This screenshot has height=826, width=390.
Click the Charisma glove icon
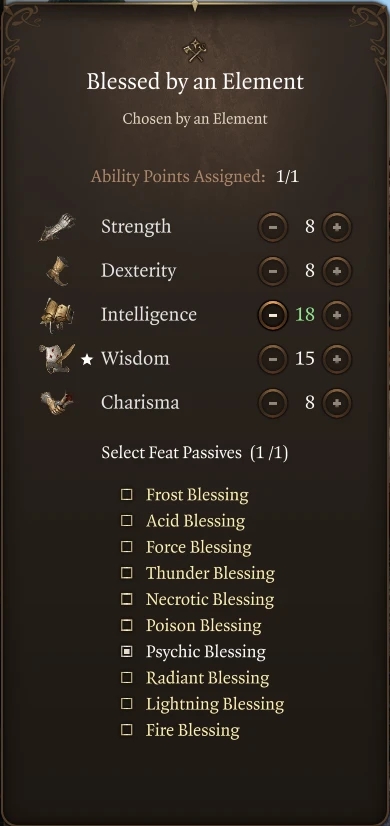pyautogui.click(x=56, y=403)
